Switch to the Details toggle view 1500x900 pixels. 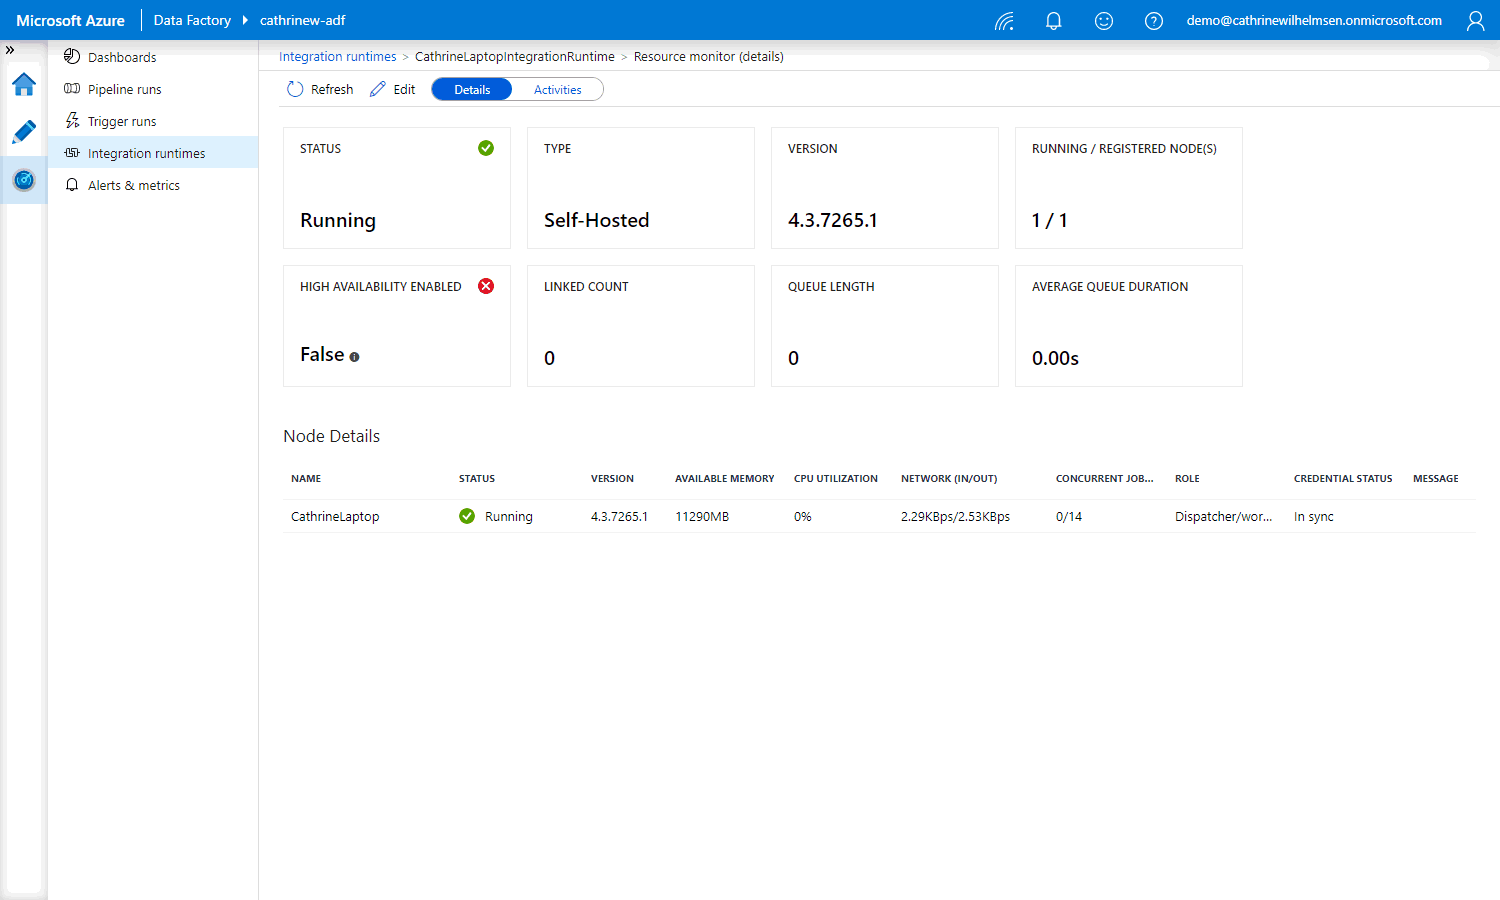pos(472,90)
